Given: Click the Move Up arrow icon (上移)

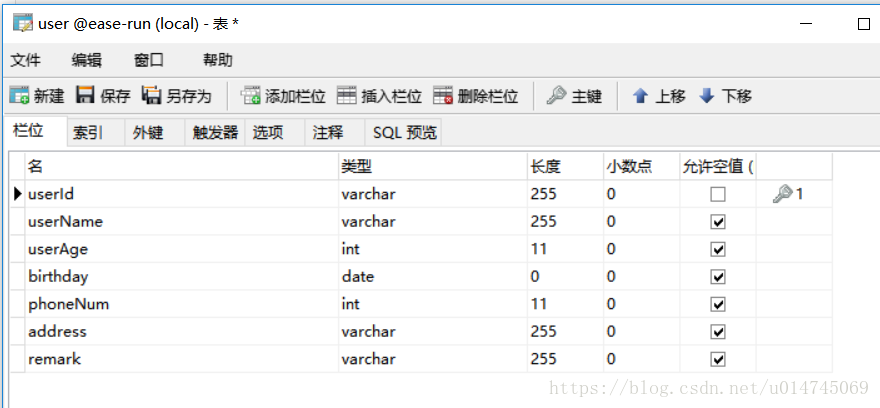Looking at the screenshot, I should [640, 96].
